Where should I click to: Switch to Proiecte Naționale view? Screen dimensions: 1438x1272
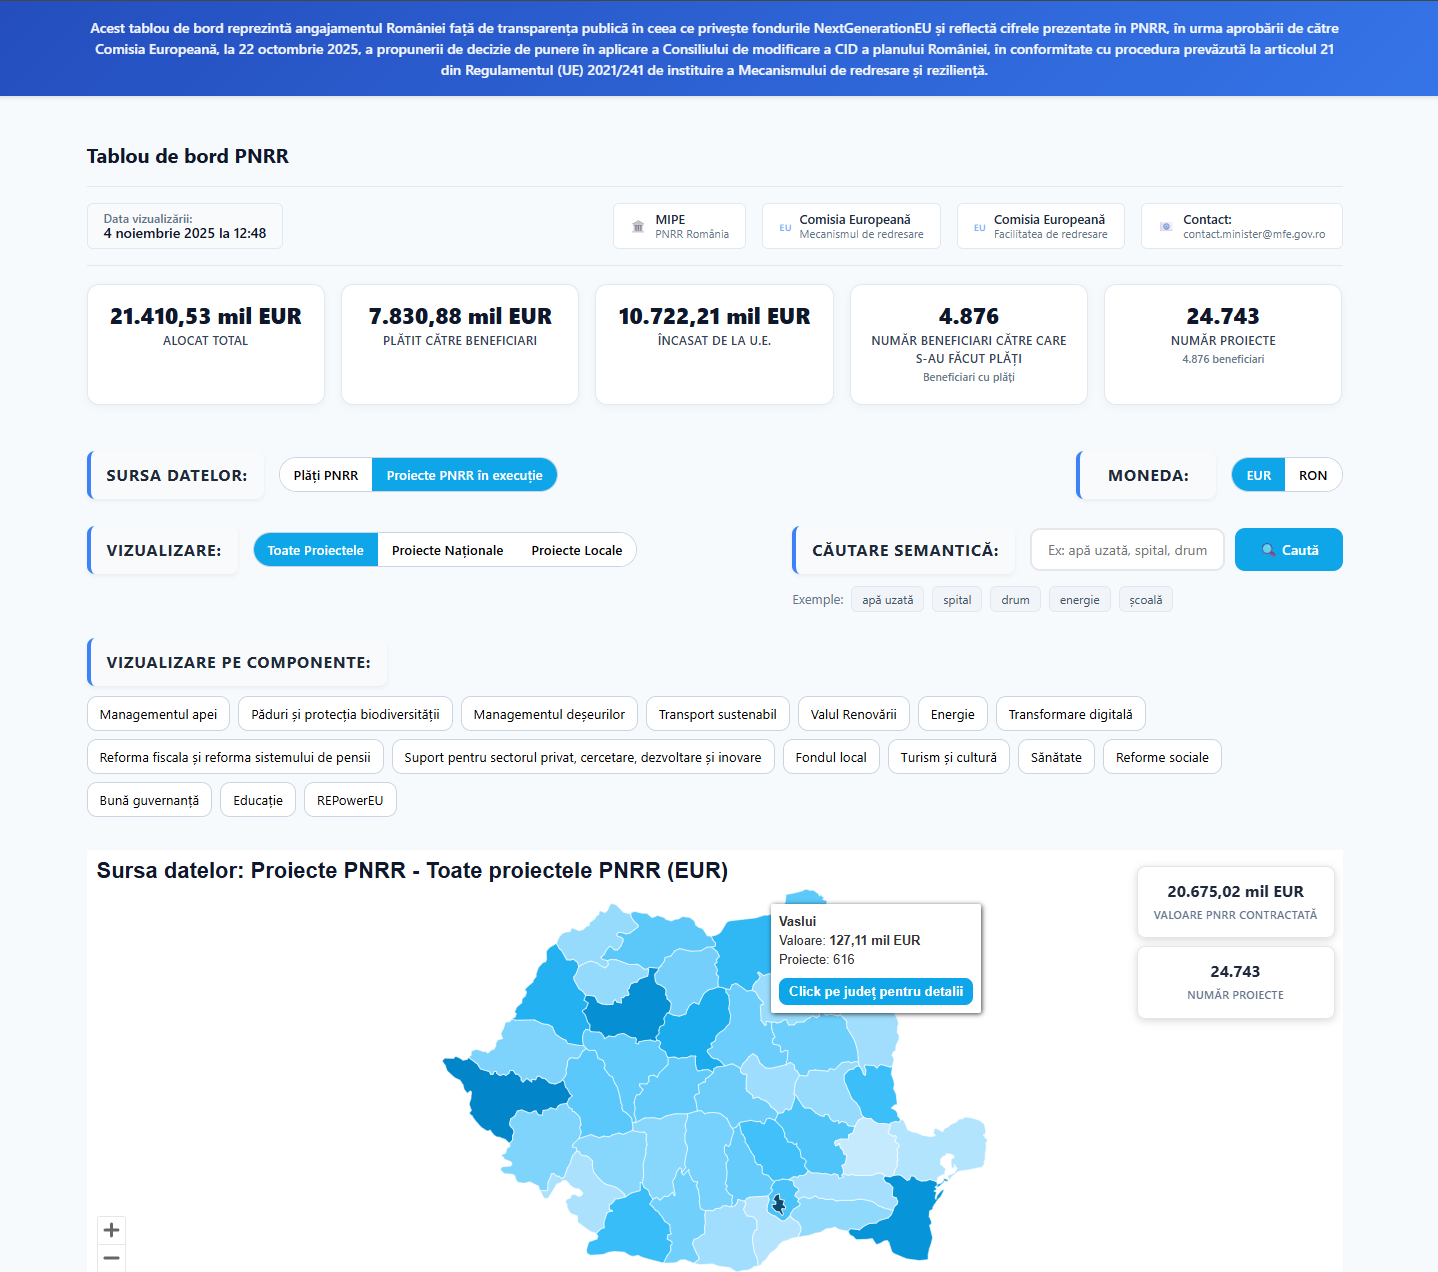point(447,550)
